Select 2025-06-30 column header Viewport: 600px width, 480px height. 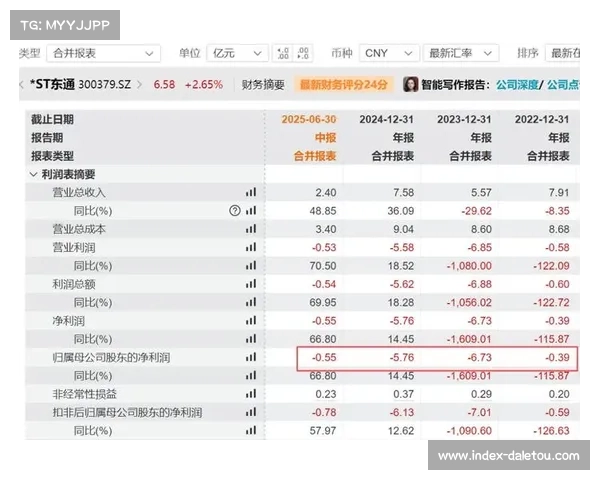[309, 119]
